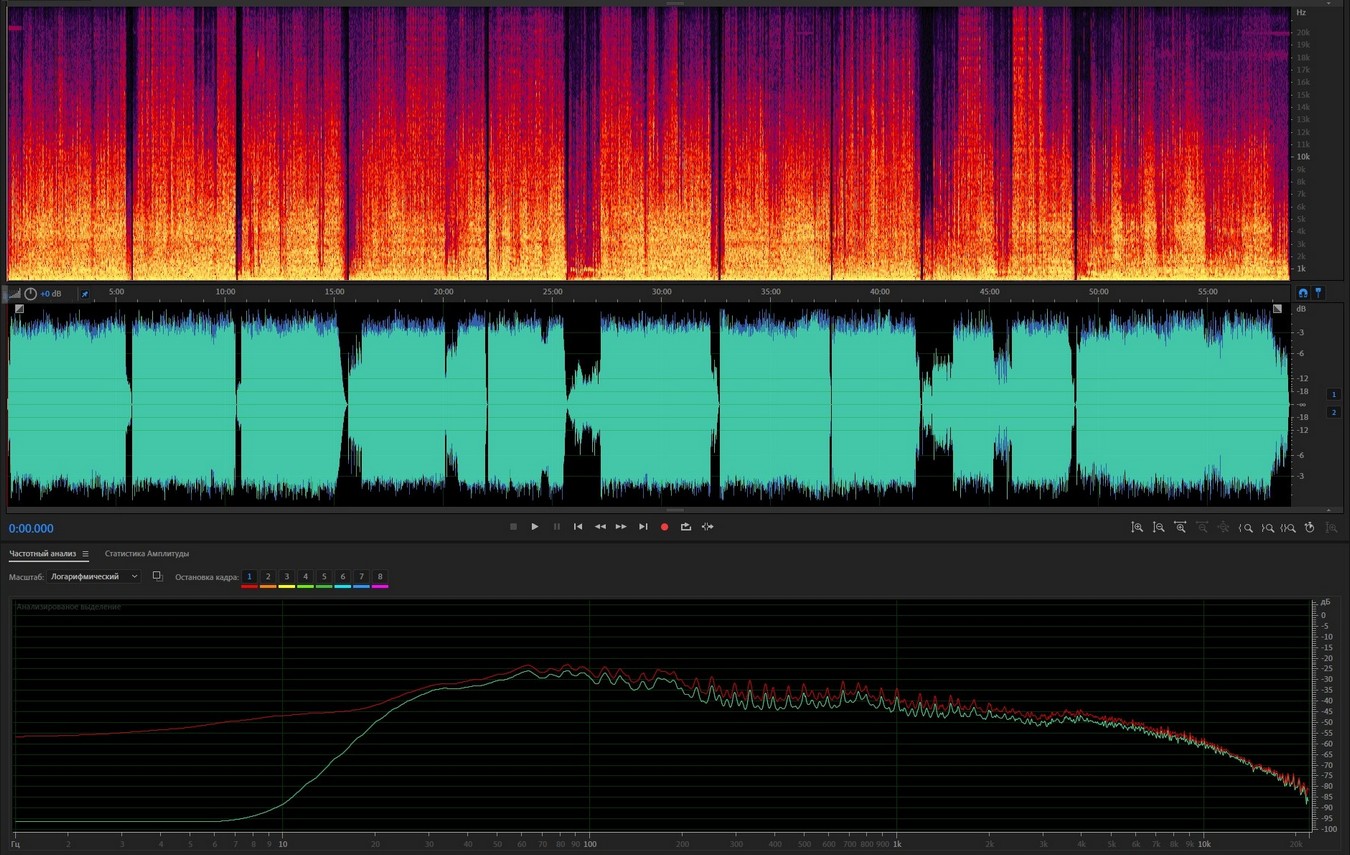Toggle snapping magnet icon above waveform
Viewport: 1350px width, 855px height.
[1303, 293]
